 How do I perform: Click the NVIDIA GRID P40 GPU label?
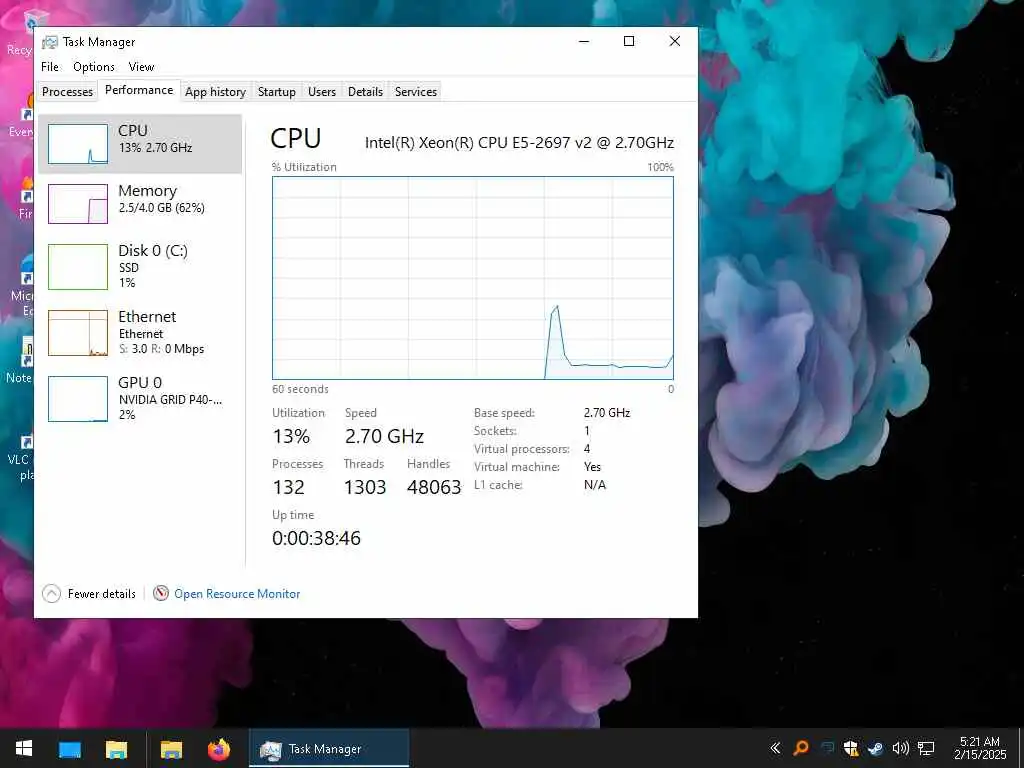pos(170,400)
